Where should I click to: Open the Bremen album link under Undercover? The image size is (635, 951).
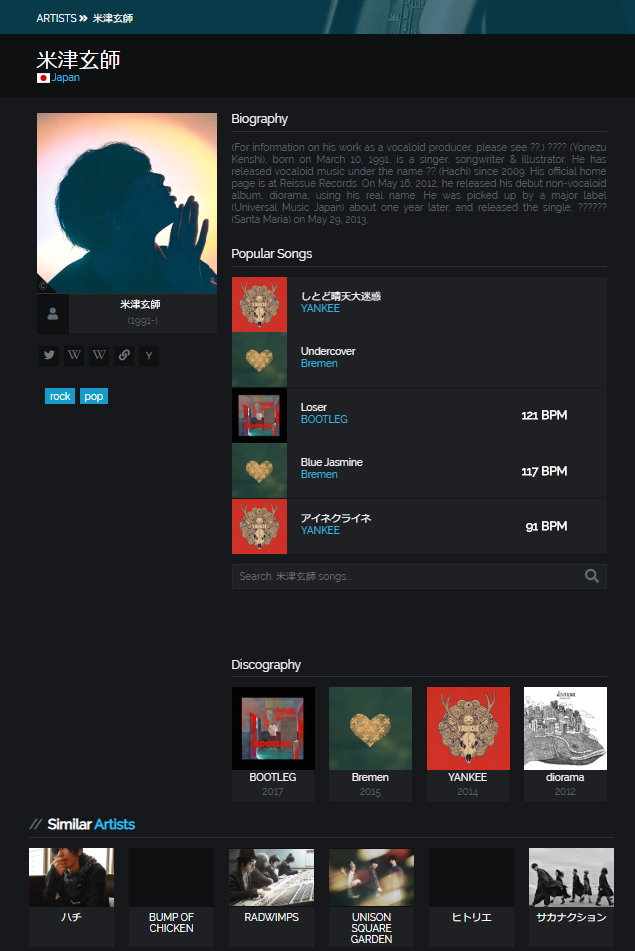(x=319, y=363)
